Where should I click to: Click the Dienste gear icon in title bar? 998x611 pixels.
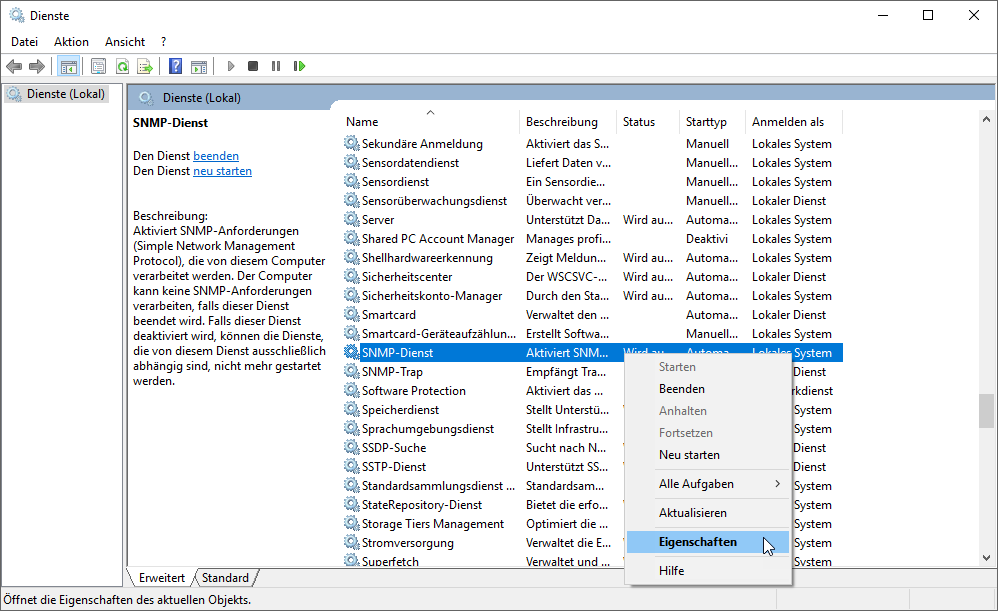point(17,15)
